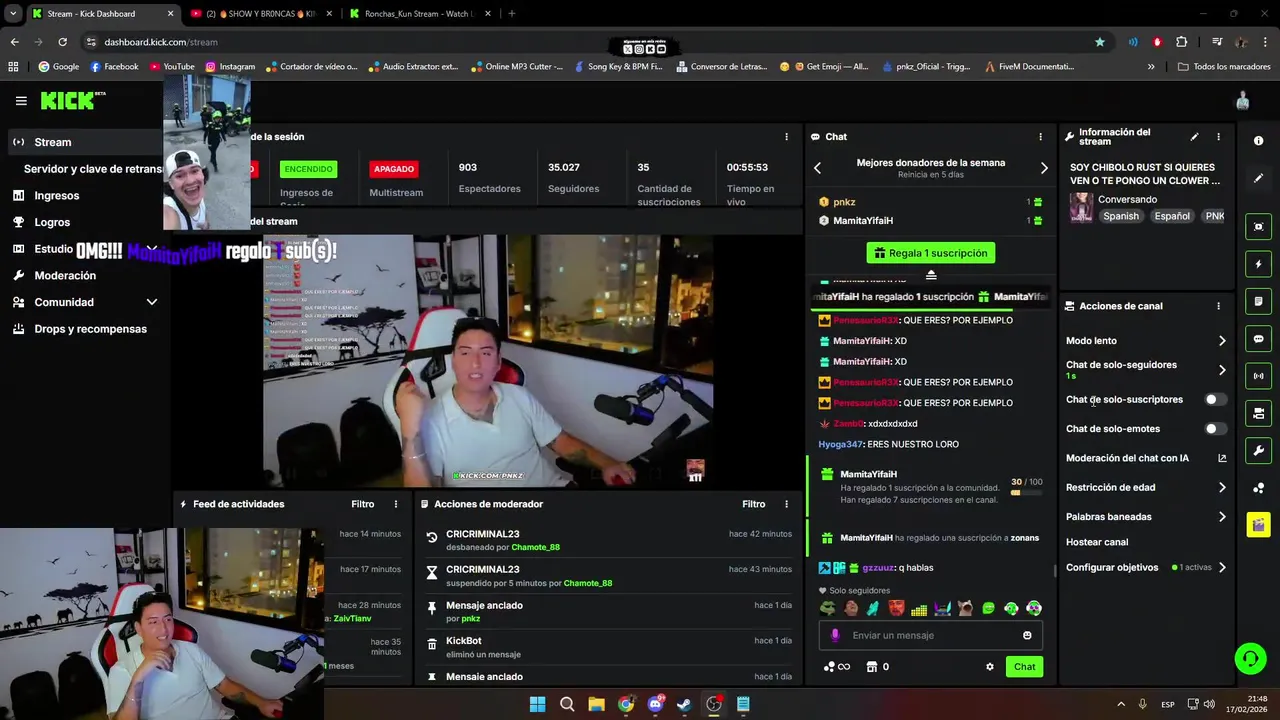
Task: Edit stream information with the pencil icon
Action: (x=1194, y=137)
